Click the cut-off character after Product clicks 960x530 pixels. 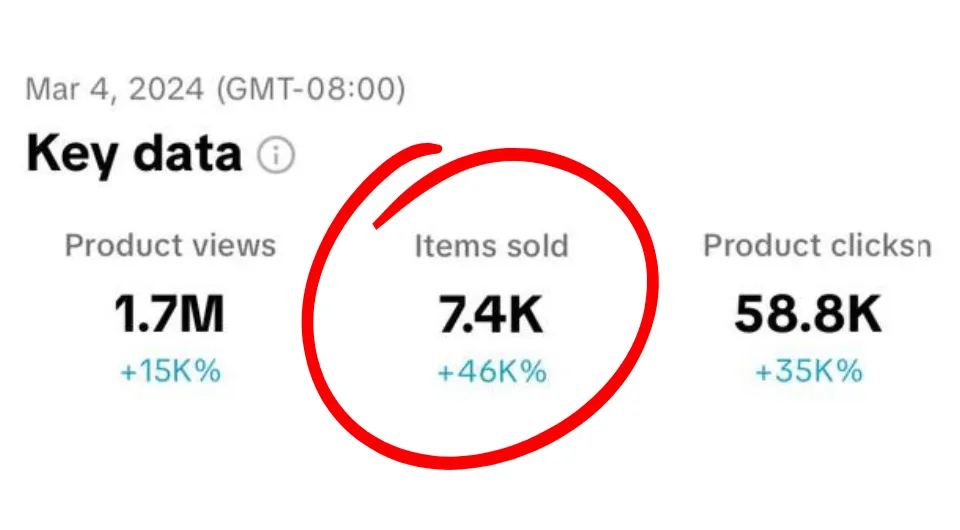point(924,248)
